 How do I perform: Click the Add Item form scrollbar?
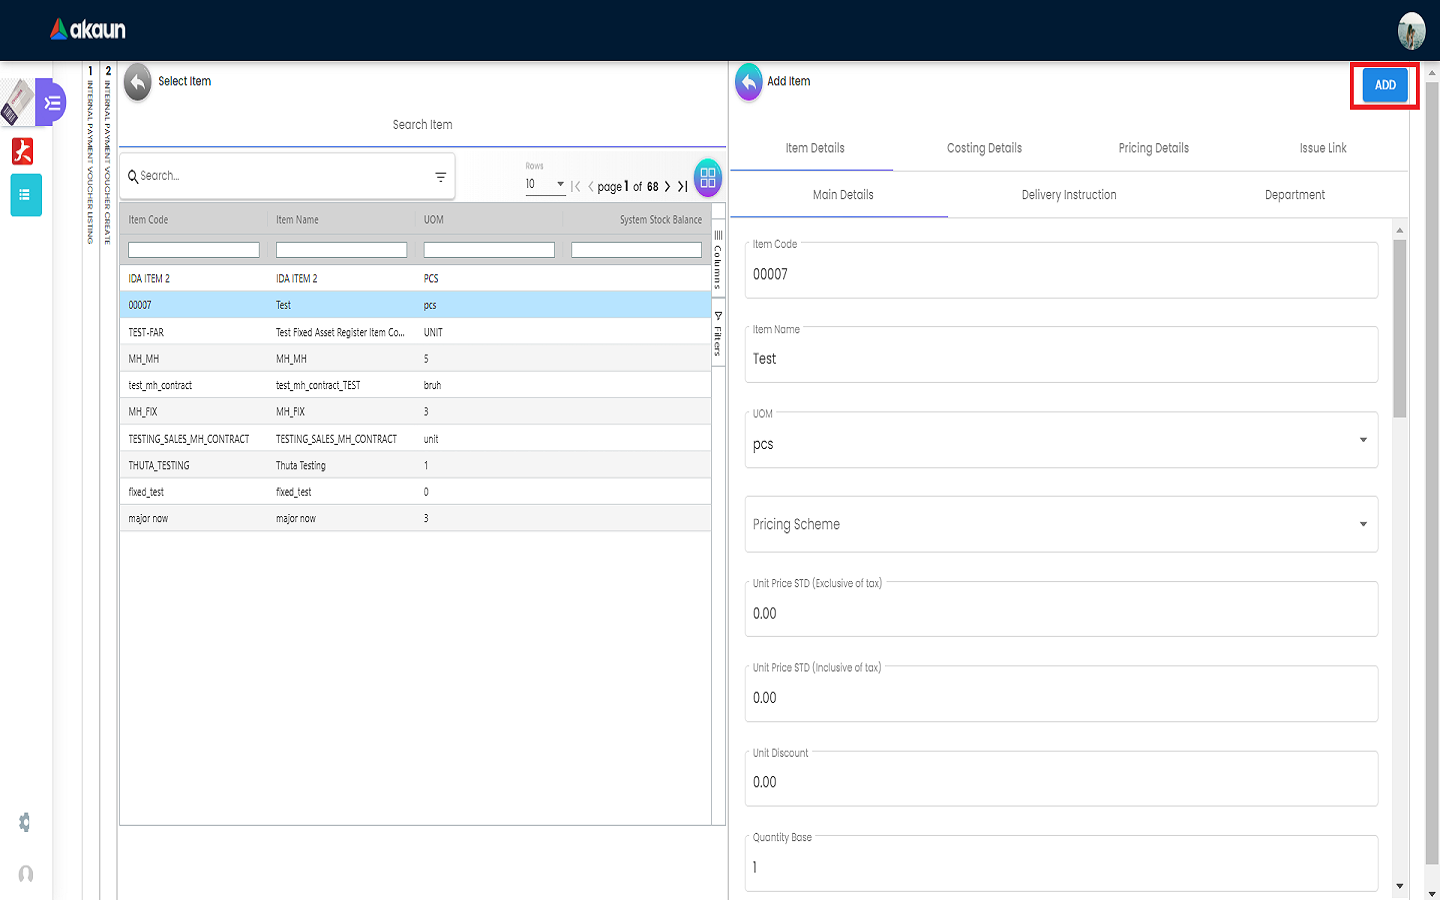1399,330
